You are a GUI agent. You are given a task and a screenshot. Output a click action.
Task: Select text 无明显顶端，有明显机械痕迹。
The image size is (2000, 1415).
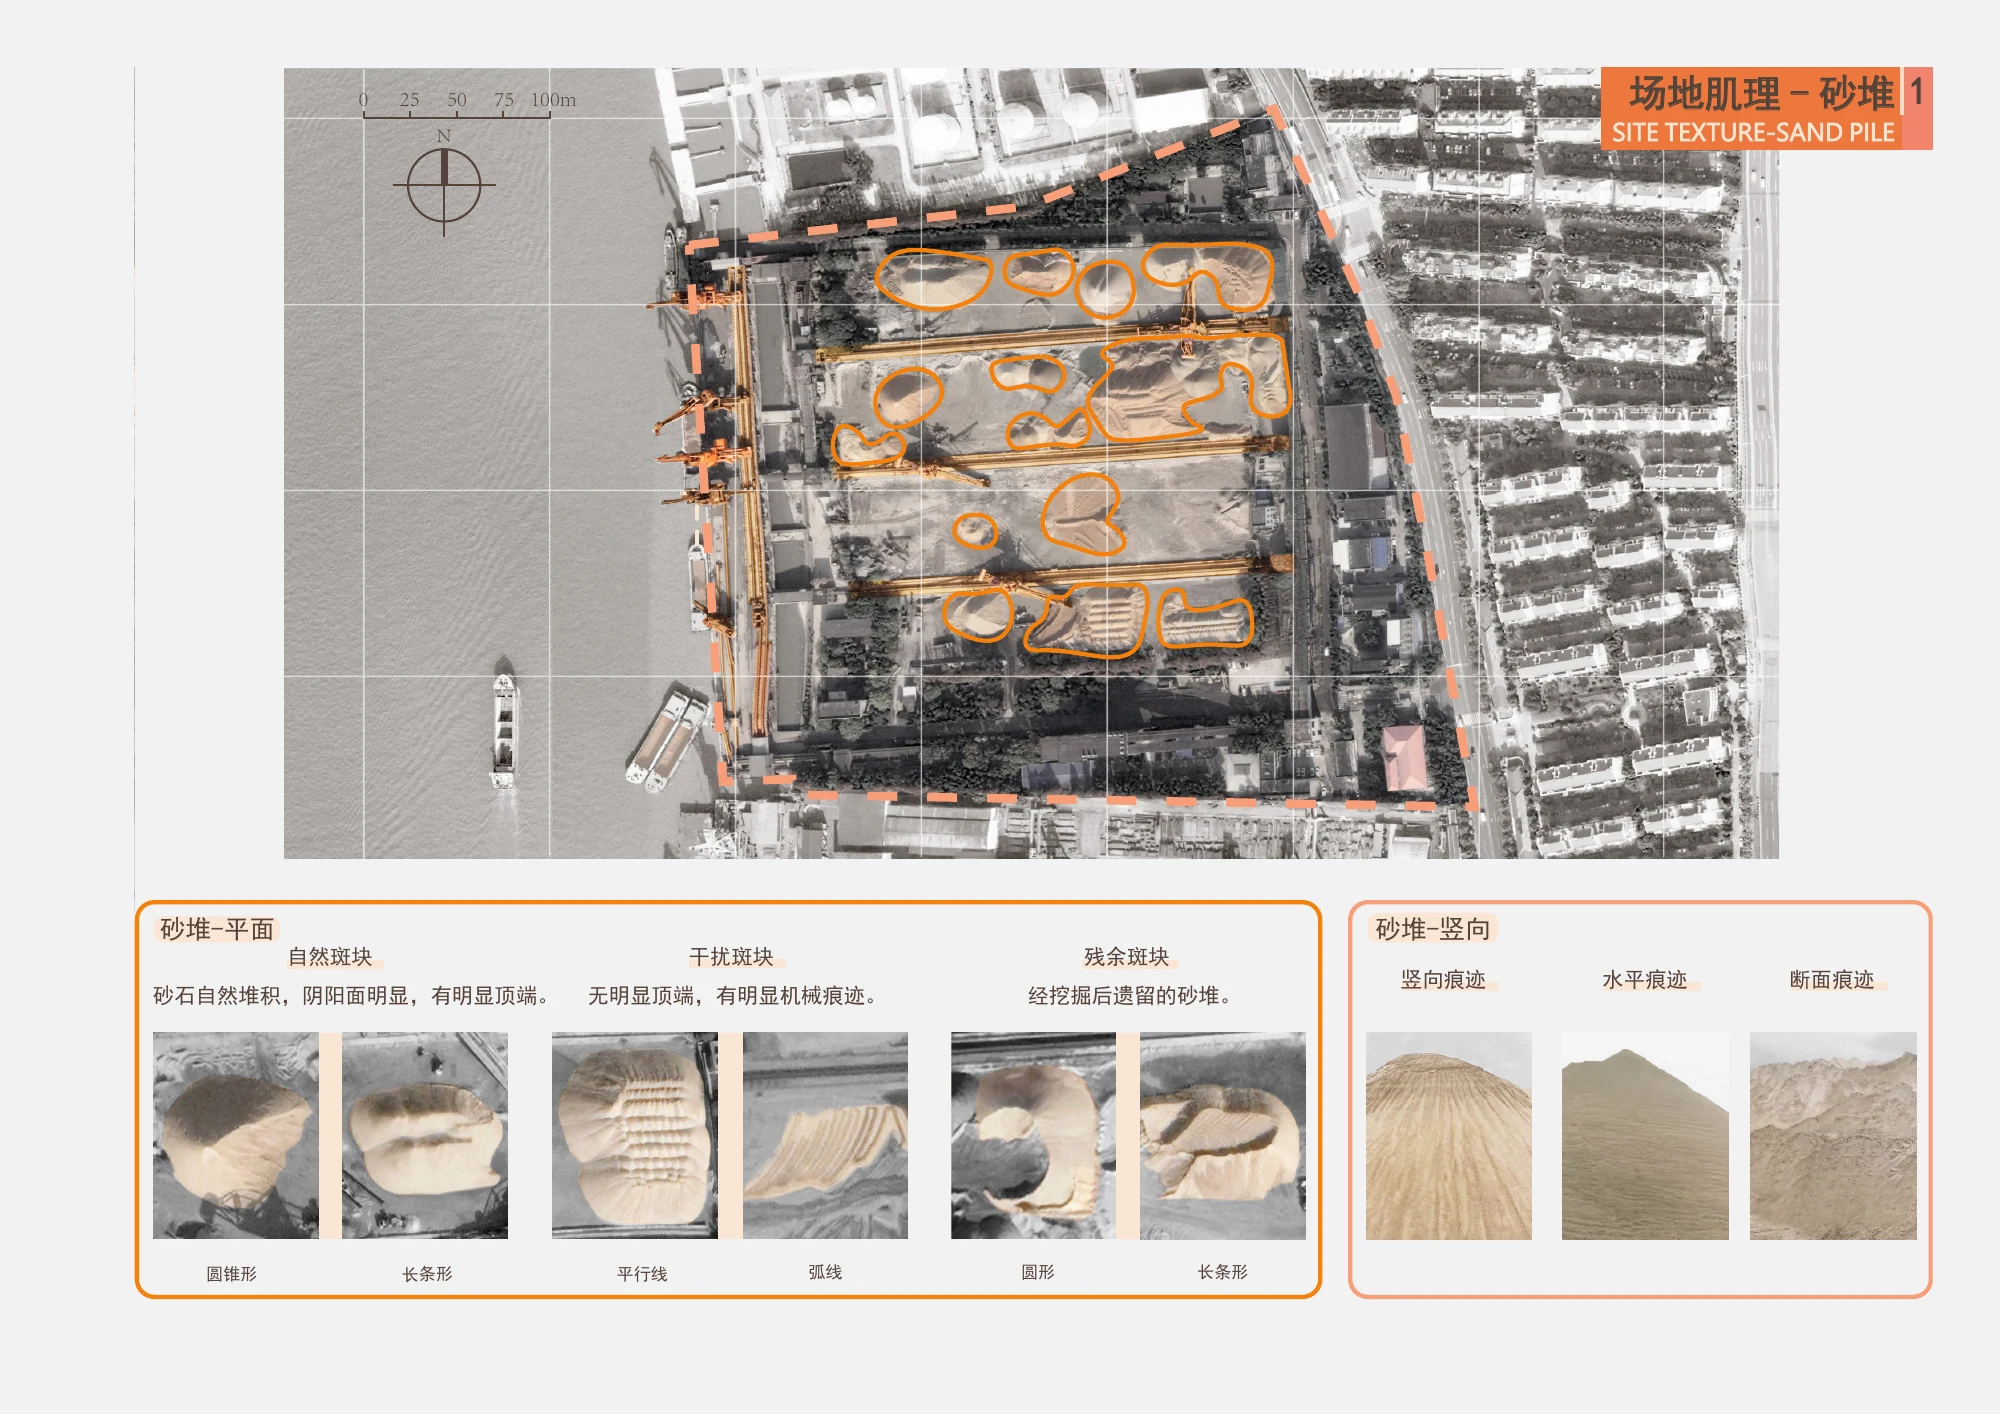coord(733,996)
